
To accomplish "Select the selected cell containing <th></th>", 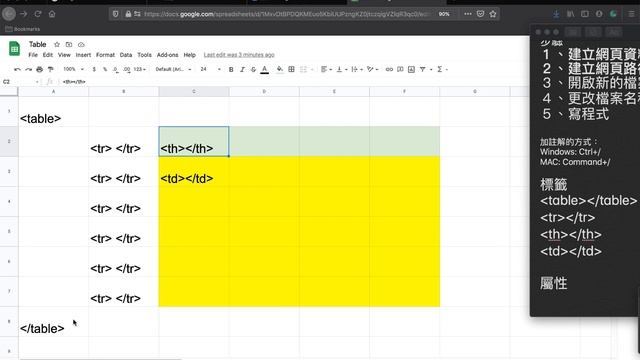I will 194,141.
